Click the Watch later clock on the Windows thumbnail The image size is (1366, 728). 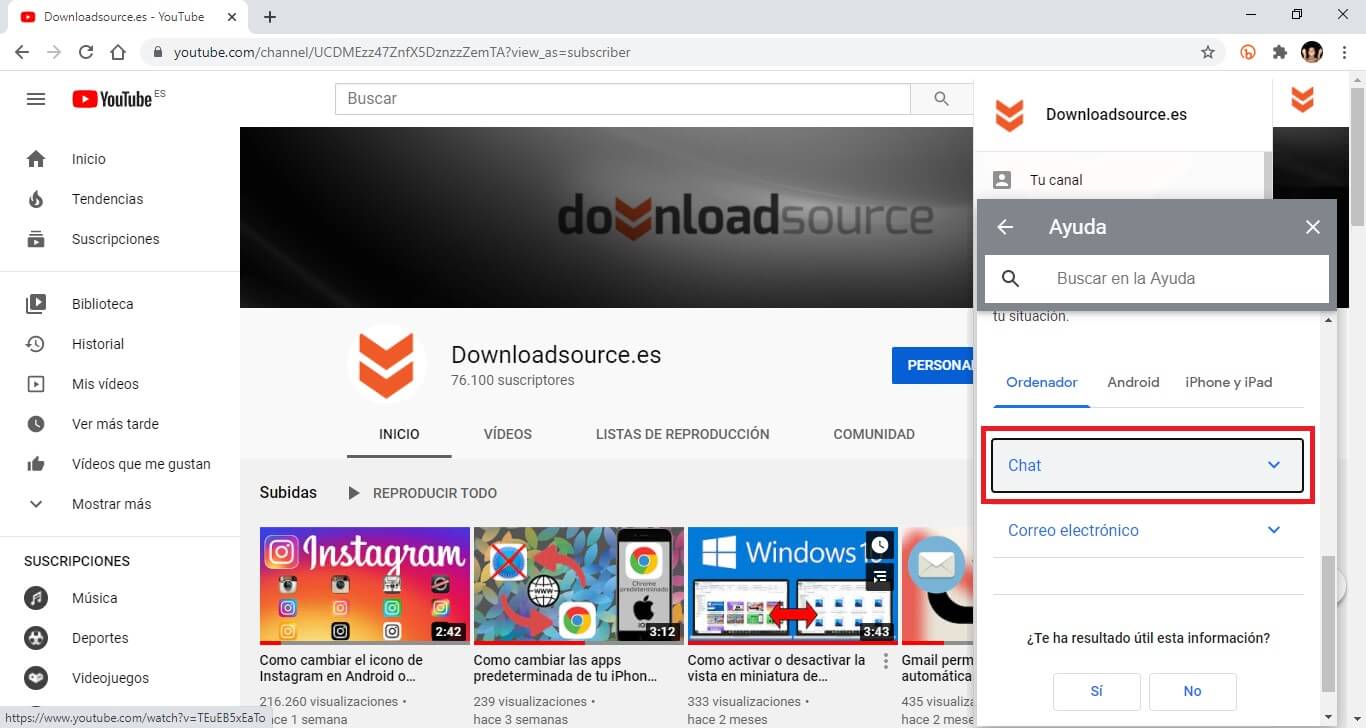coord(880,546)
